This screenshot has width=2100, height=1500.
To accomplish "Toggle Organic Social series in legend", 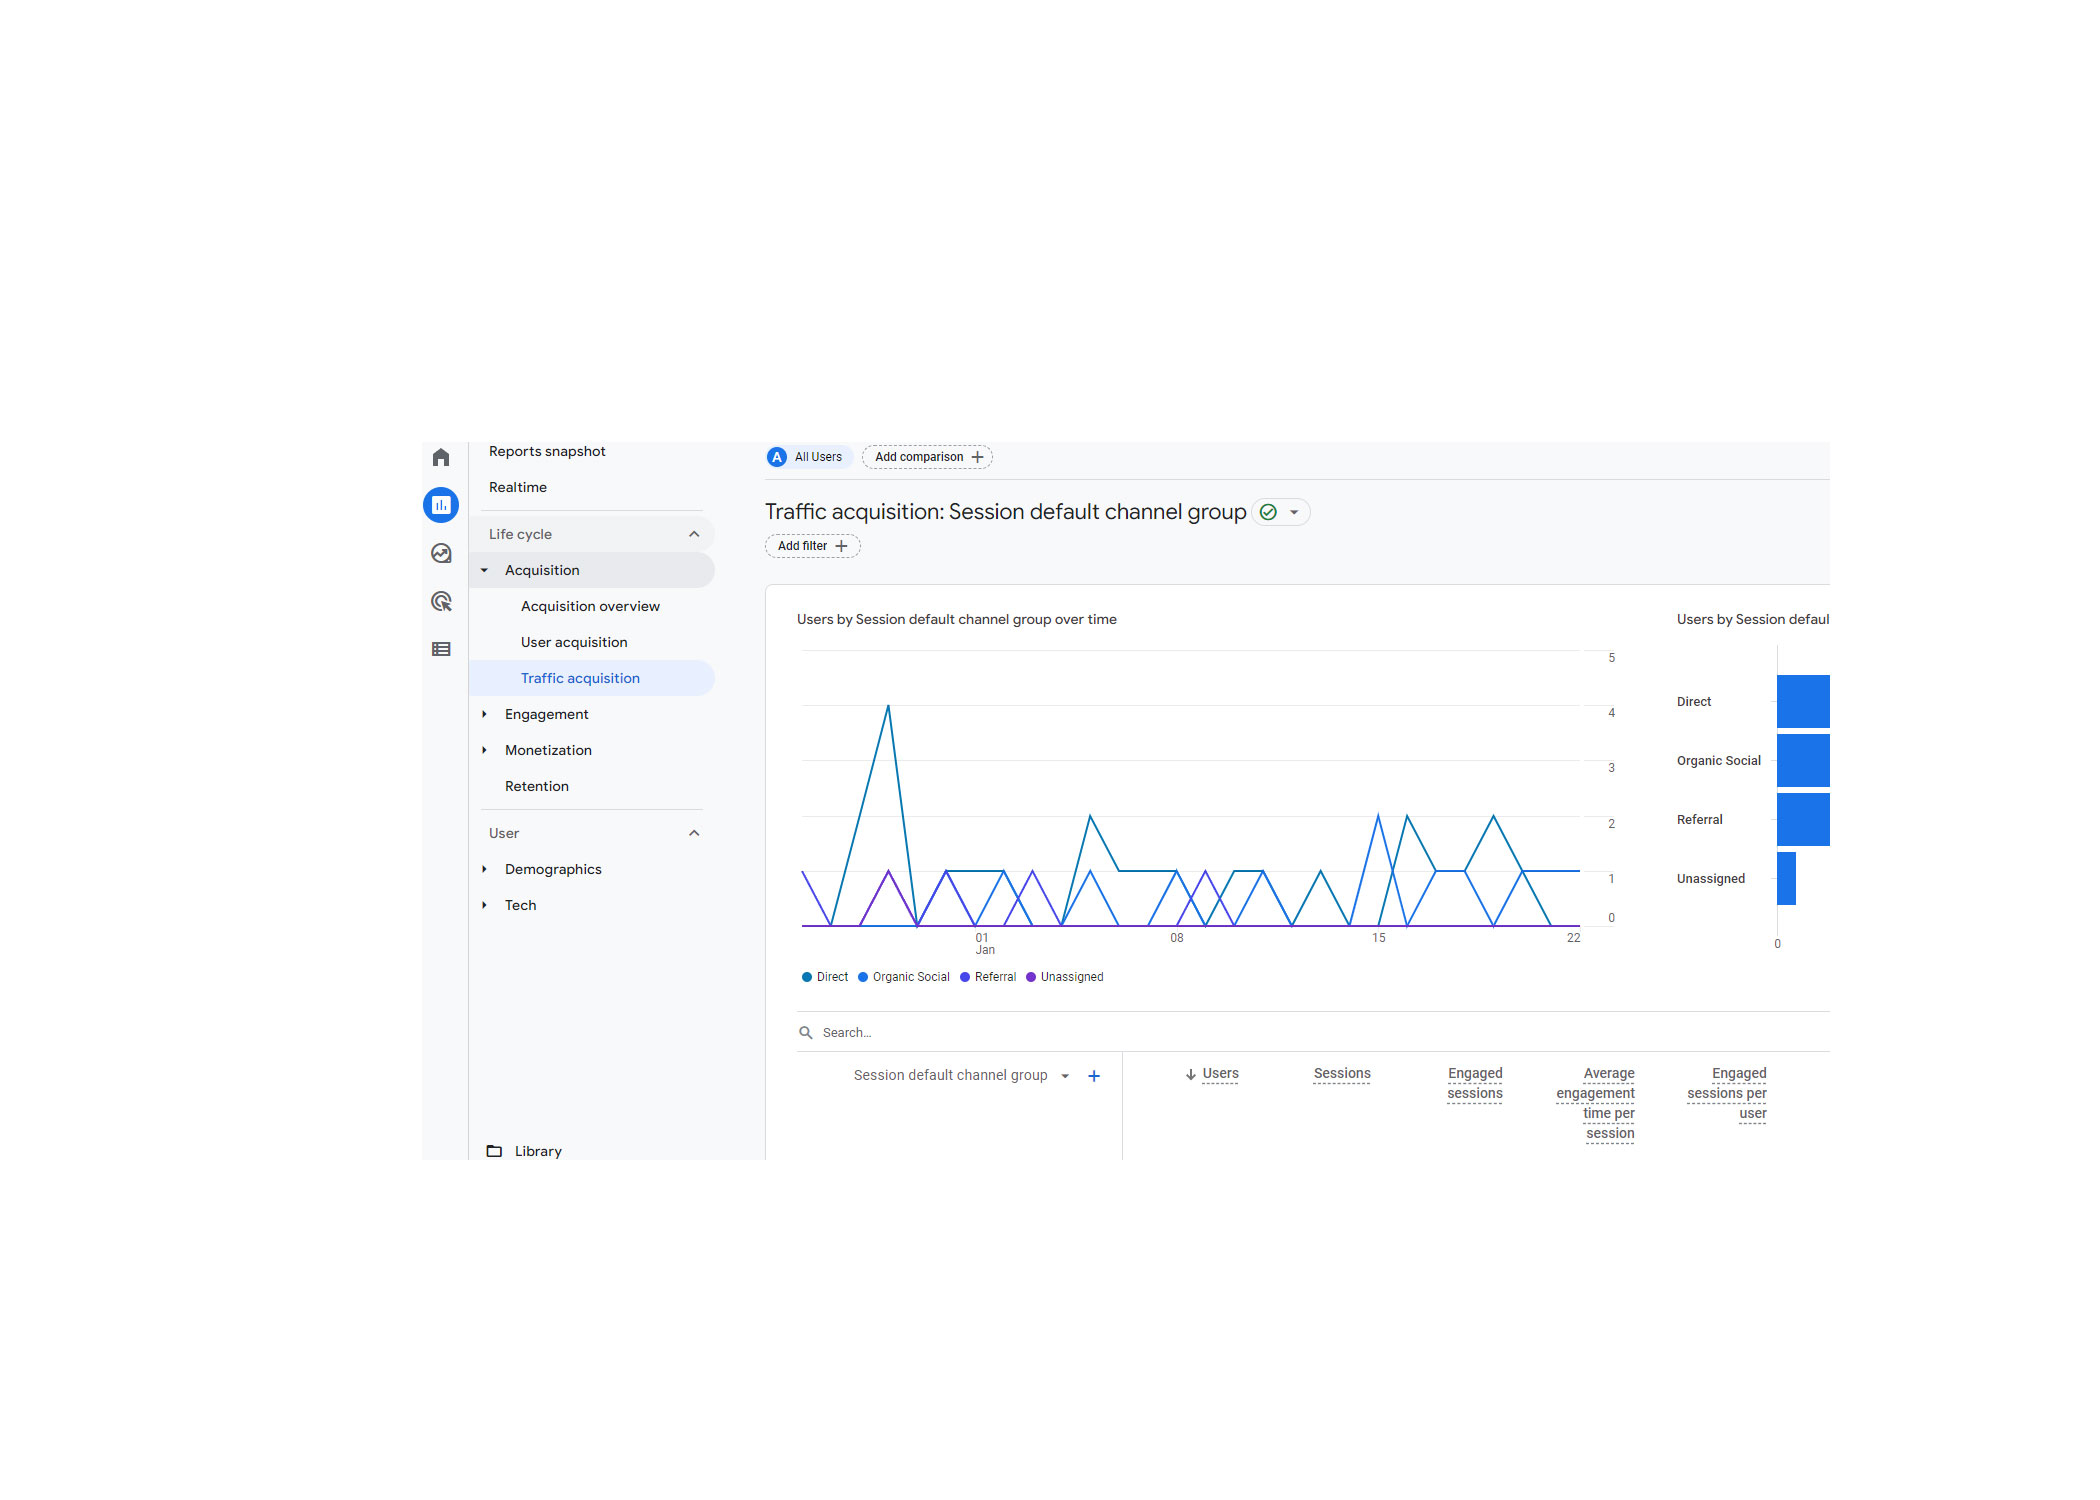I will point(904,977).
